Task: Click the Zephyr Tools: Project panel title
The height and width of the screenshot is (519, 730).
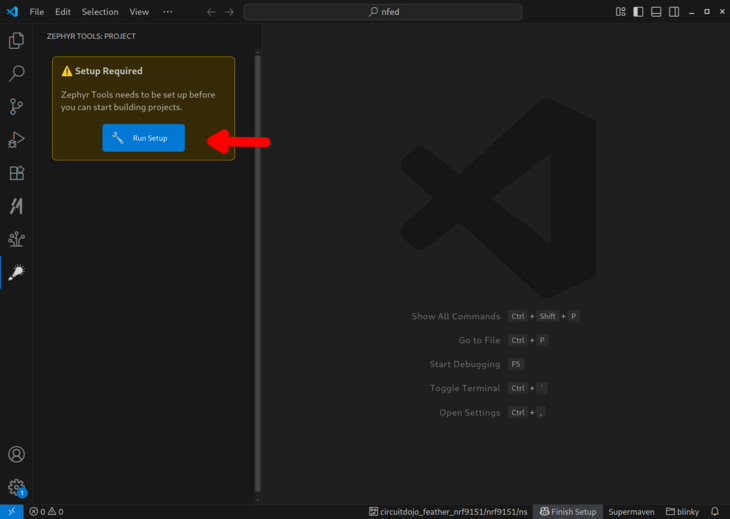Action: click(x=91, y=36)
